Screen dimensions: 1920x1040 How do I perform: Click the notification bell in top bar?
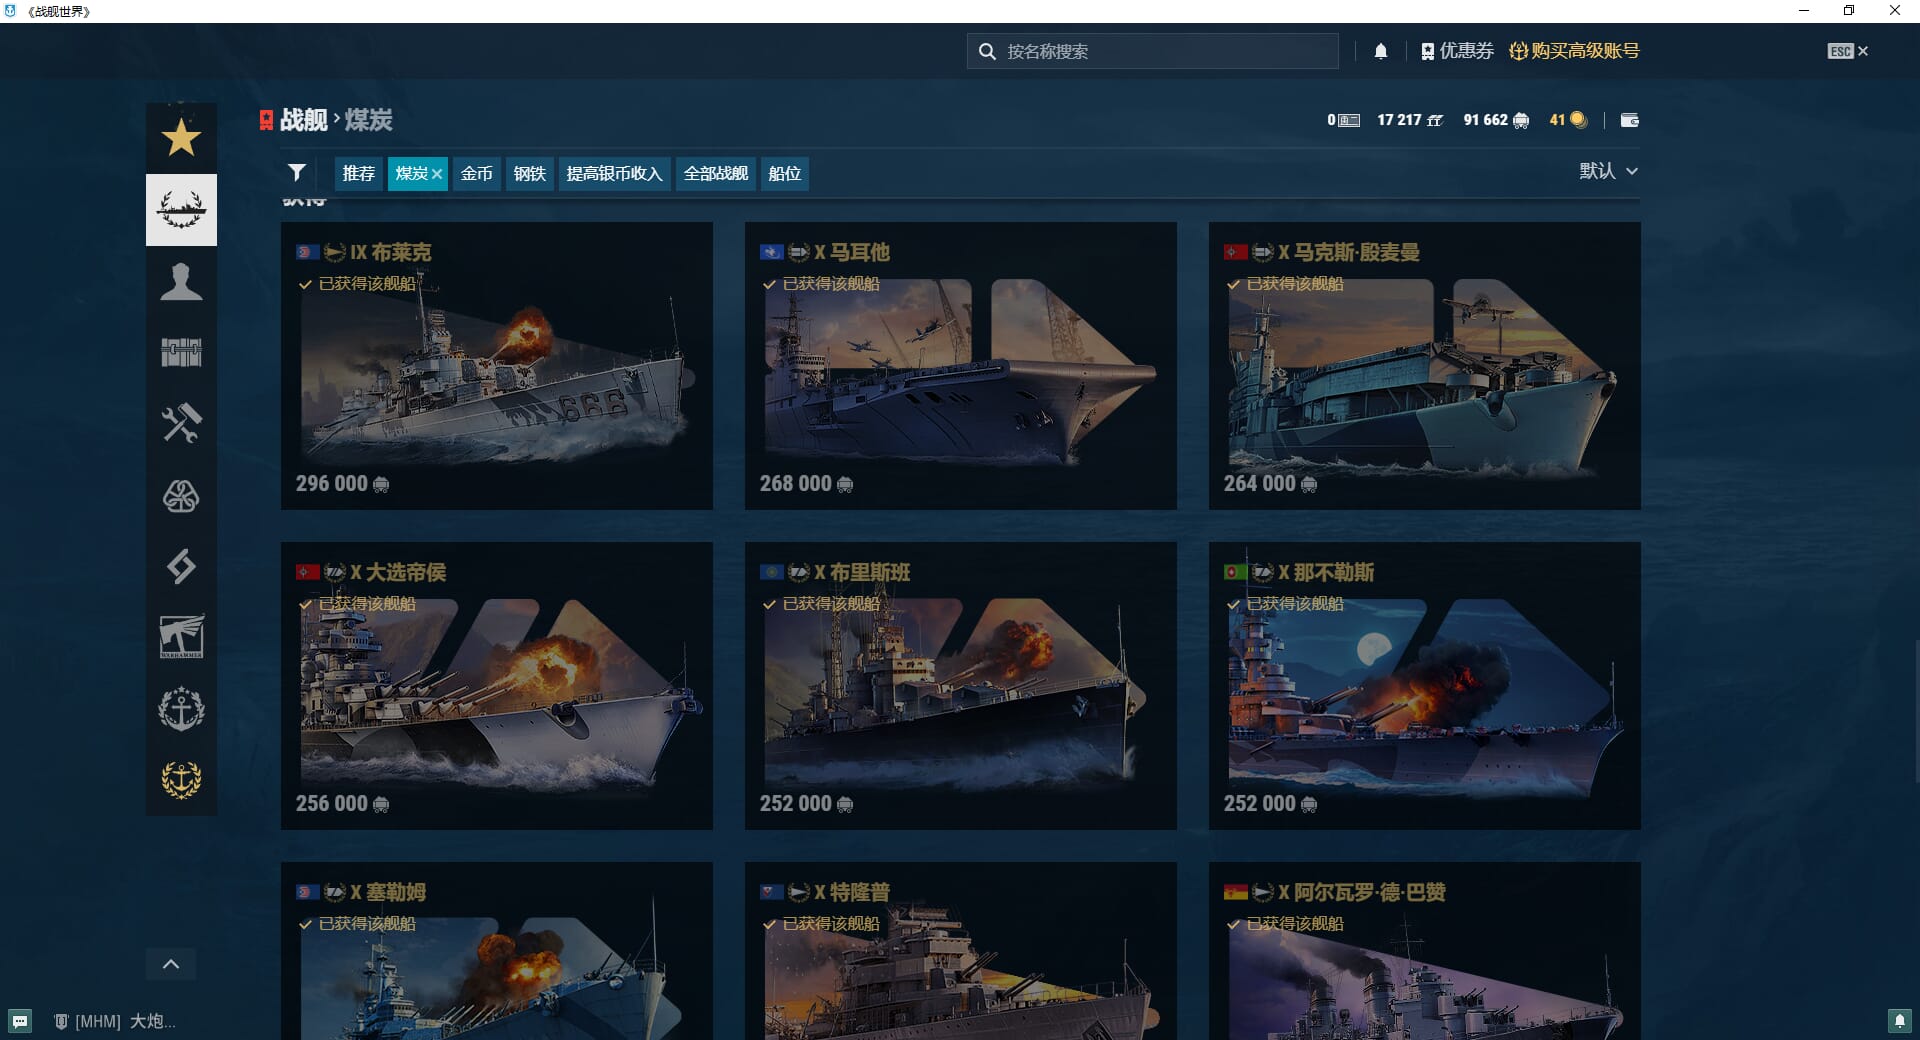point(1380,51)
